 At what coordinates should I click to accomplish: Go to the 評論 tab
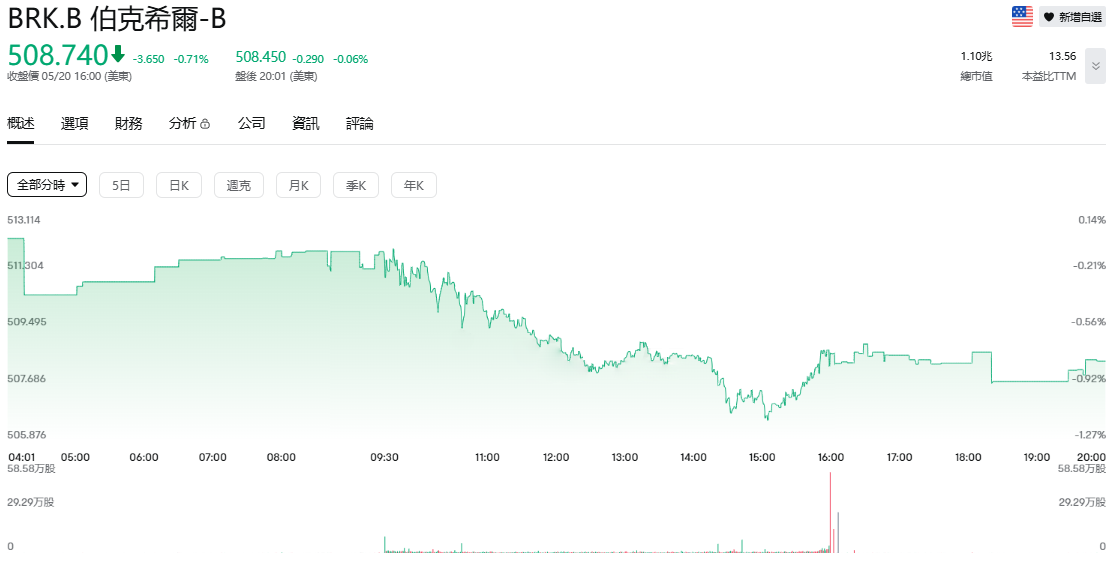pyautogui.click(x=360, y=123)
